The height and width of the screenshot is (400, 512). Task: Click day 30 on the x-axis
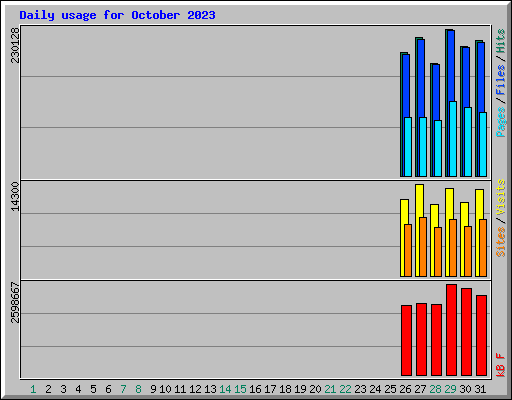click(465, 389)
